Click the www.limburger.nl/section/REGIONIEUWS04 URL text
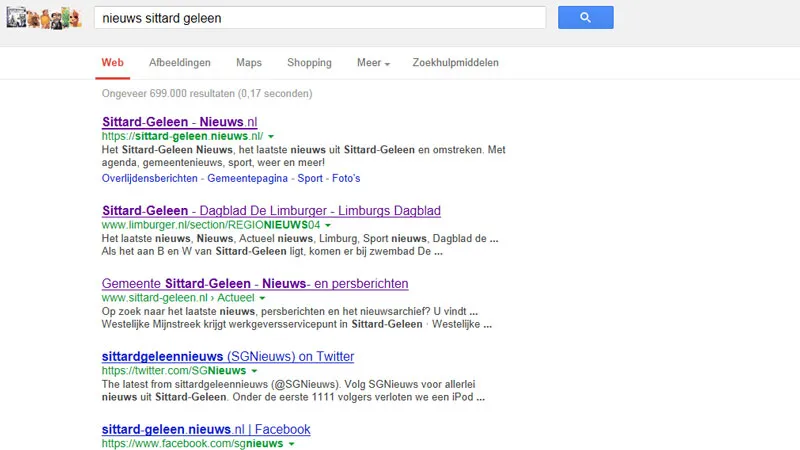 pyautogui.click(x=211, y=225)
